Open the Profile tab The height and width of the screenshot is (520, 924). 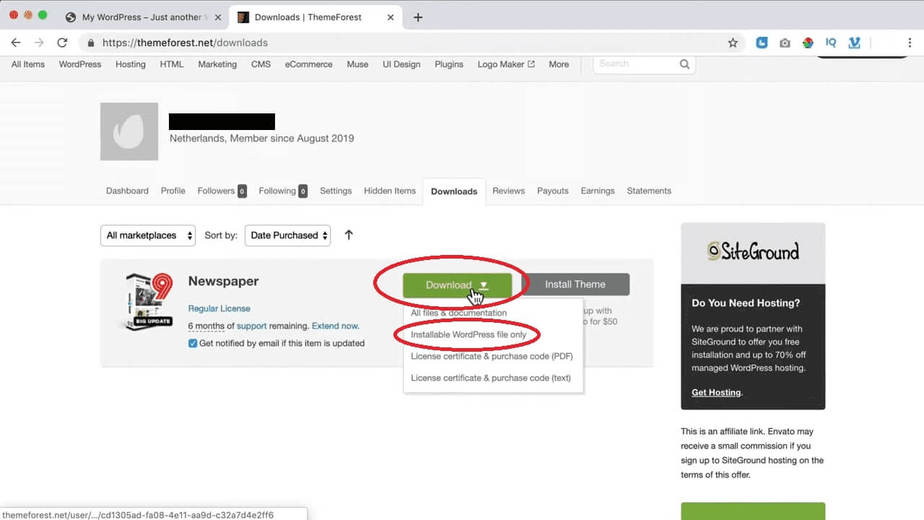click(173, 191)
